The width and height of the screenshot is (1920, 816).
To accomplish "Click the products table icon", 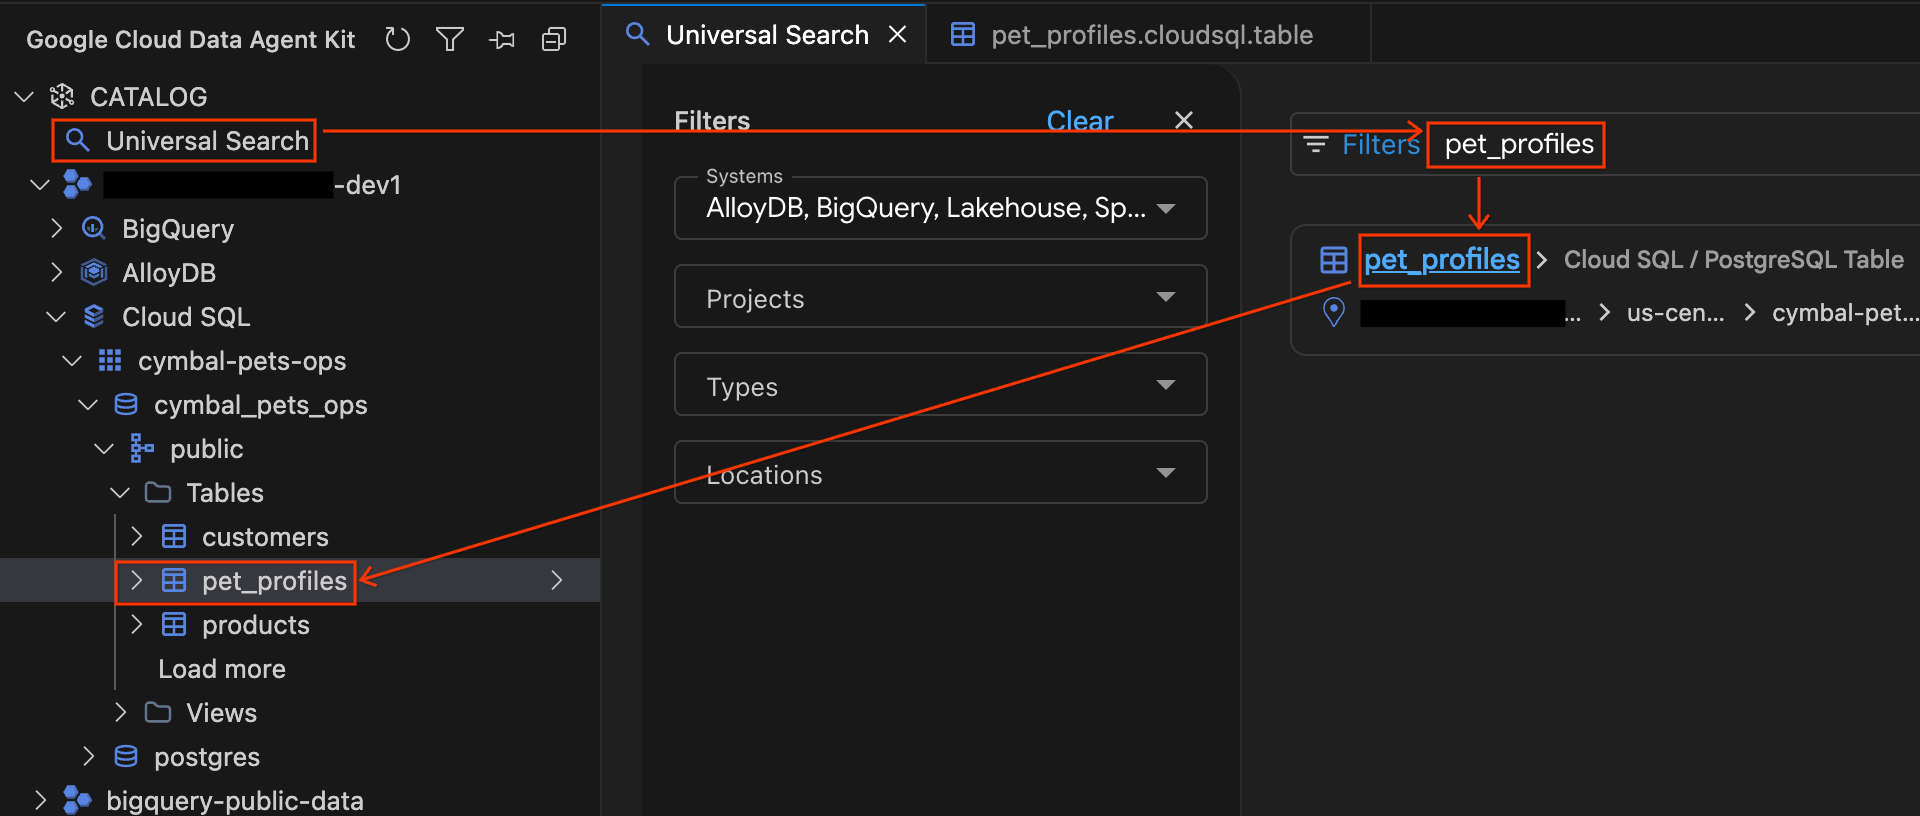I will click(x=174, y=624).
